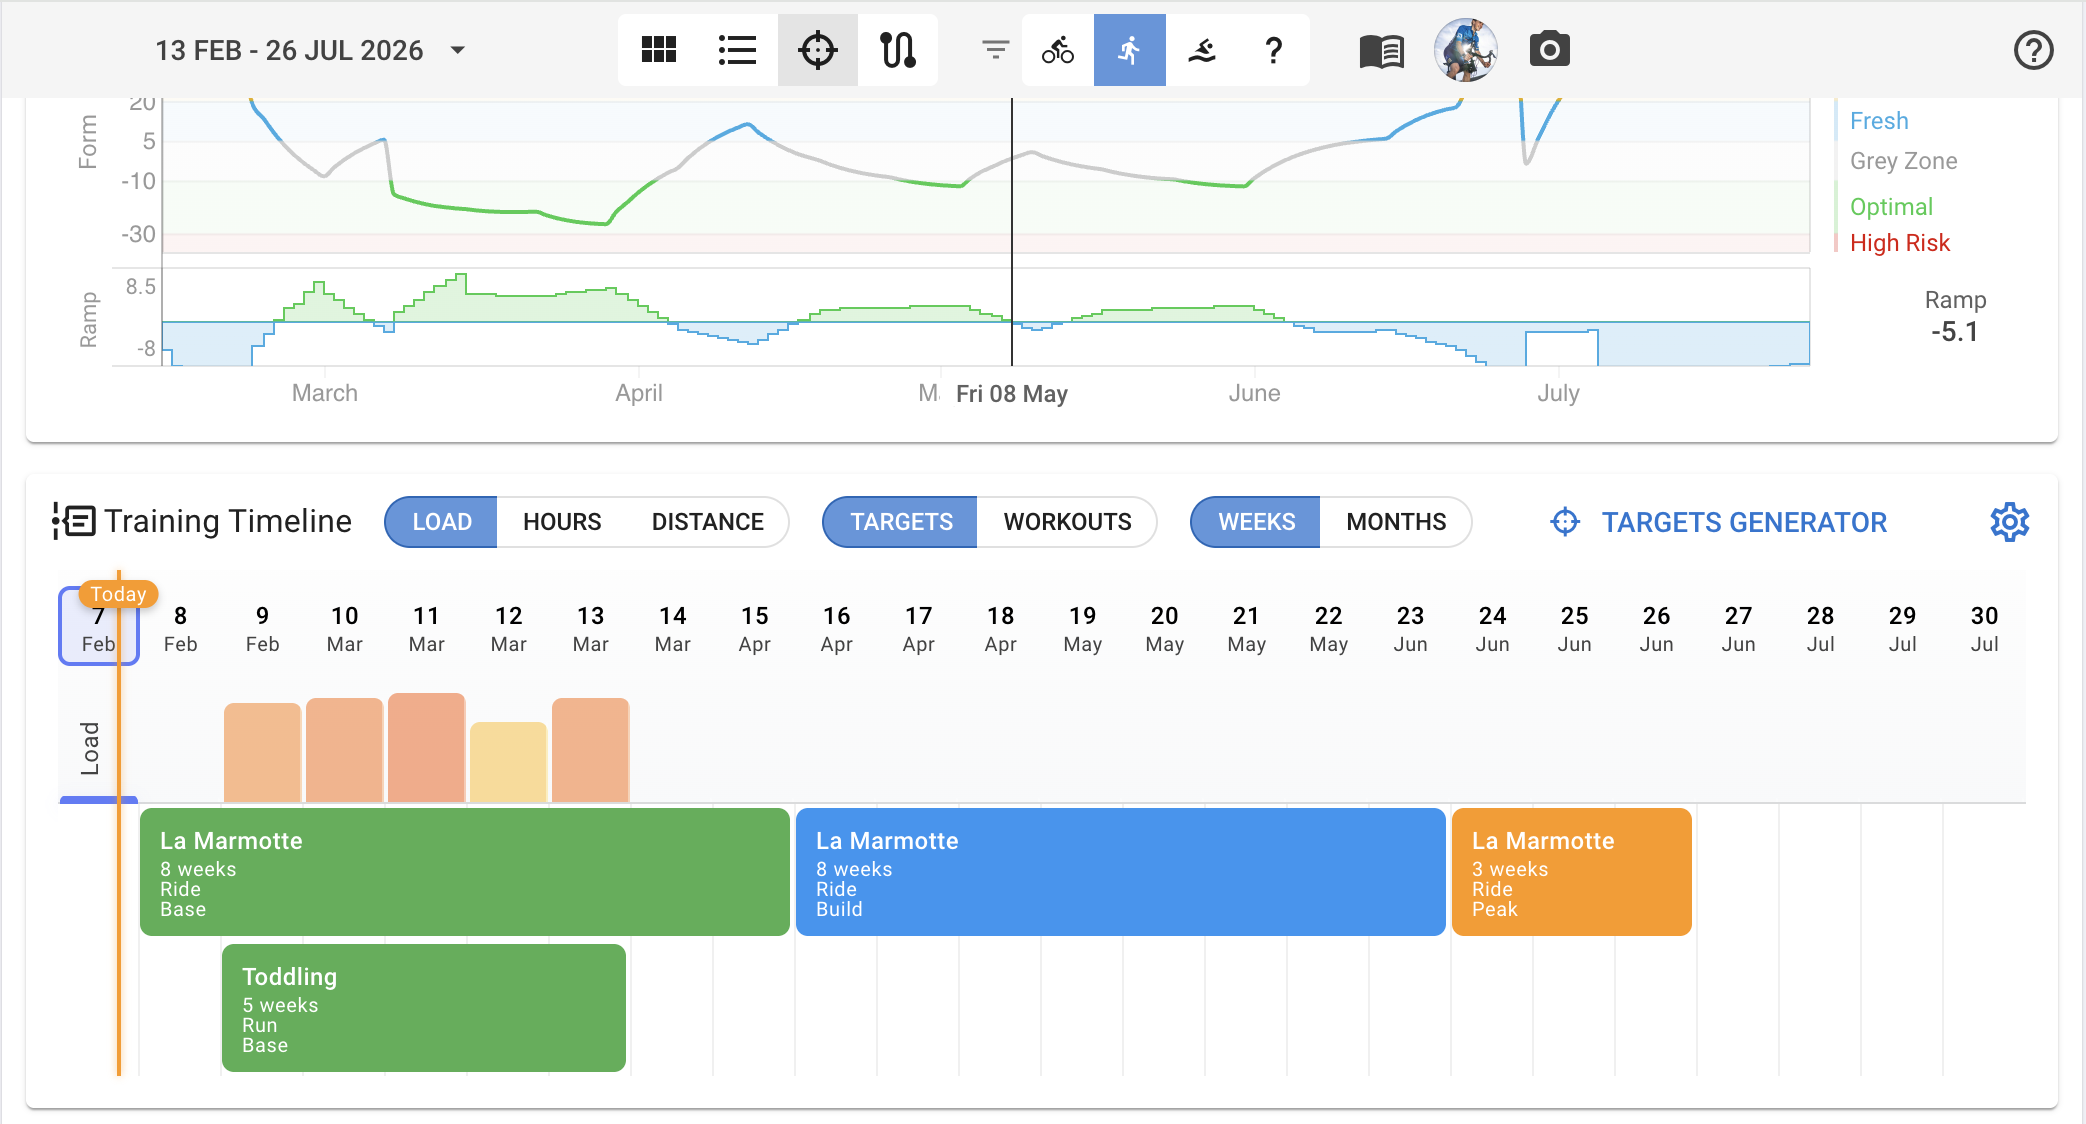The width and height of the screenshot is (2086, 1124).
Task: Select the Toddling Run Base block
Action: pos(424,1008)
